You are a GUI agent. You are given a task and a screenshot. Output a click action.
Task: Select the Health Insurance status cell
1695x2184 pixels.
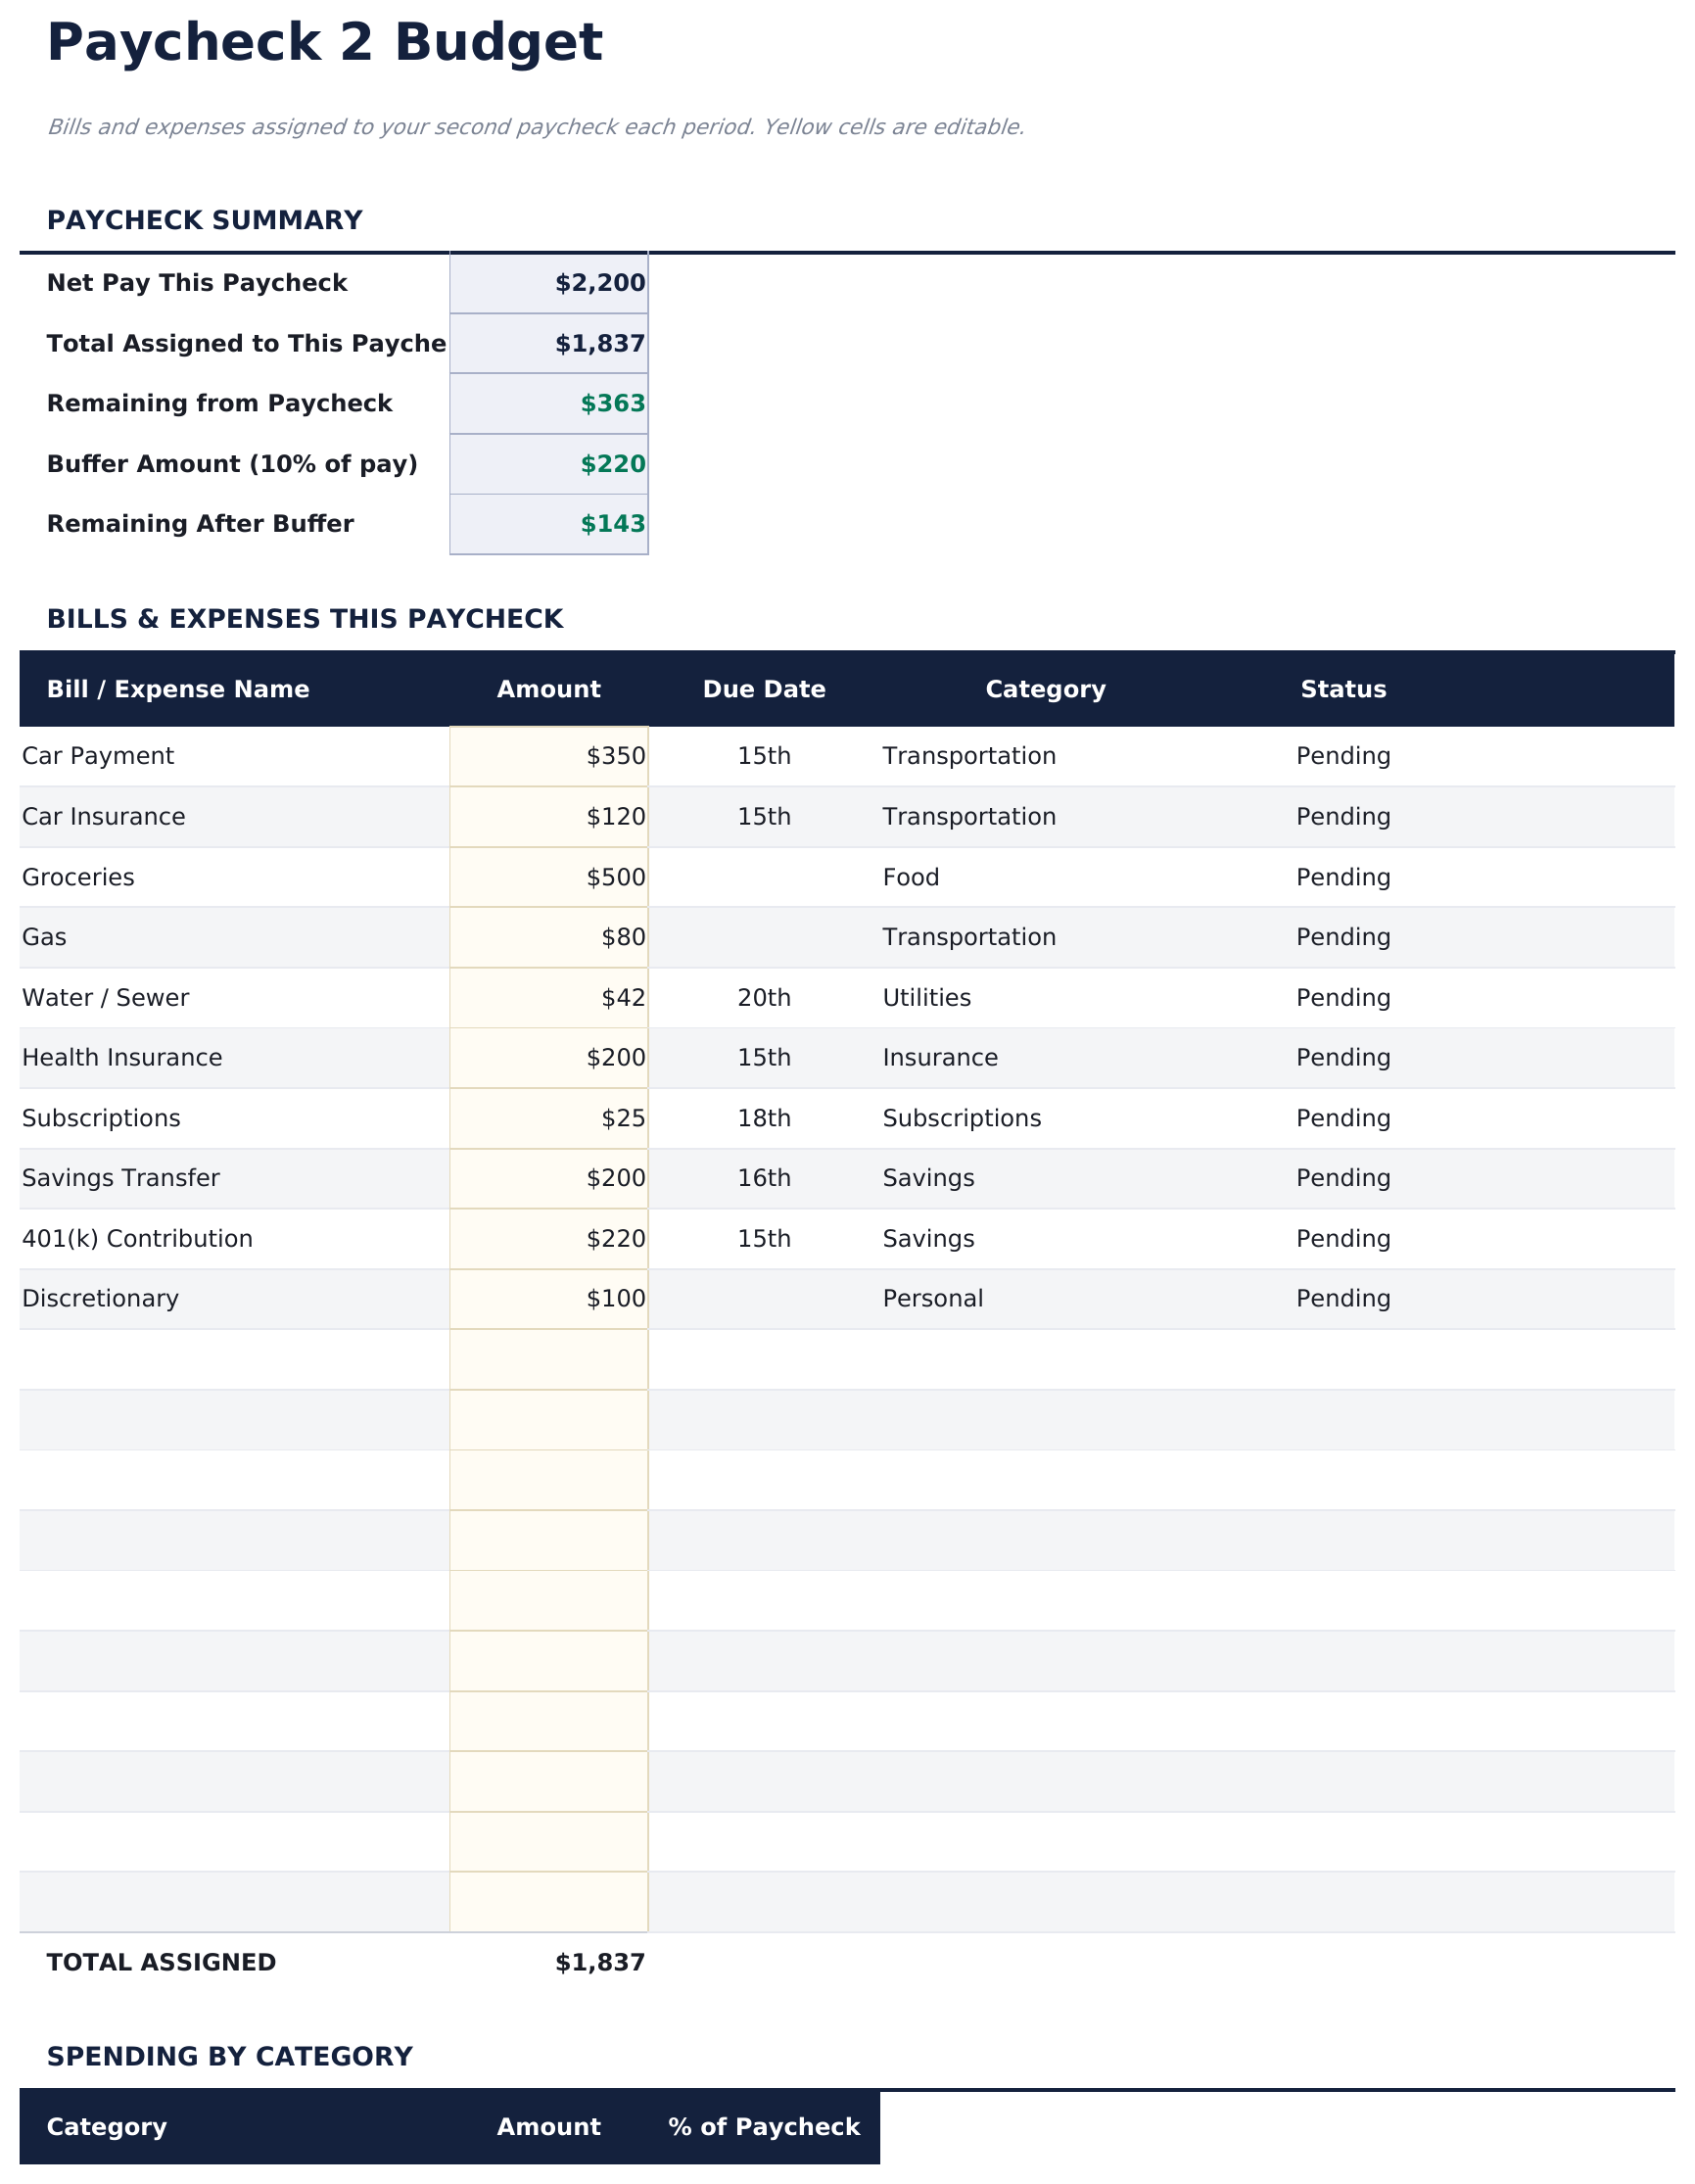coord(1342,1056)
